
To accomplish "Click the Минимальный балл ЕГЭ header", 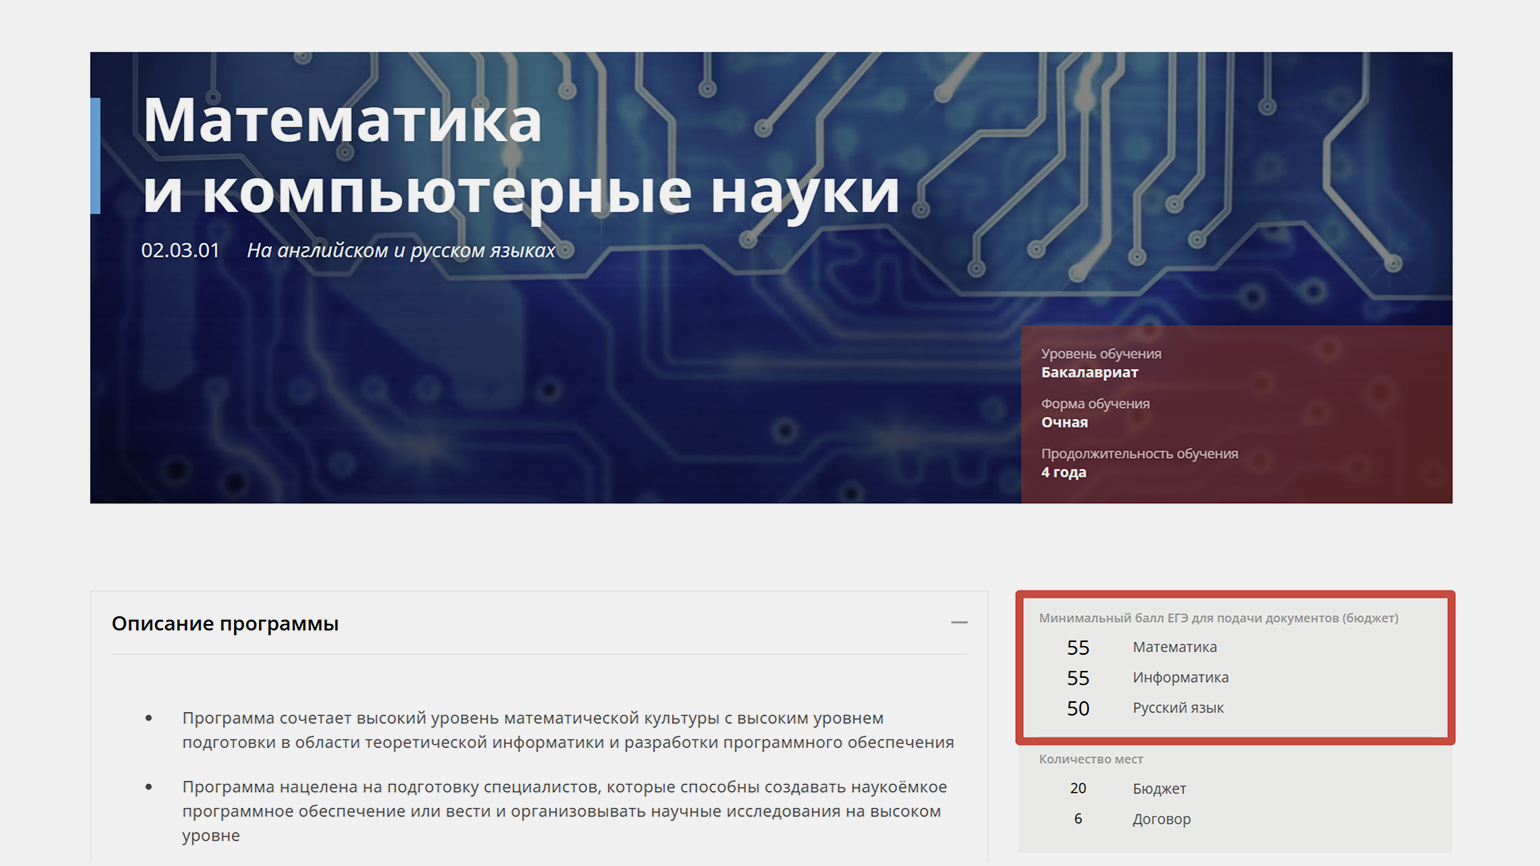I will [1218, 618].
